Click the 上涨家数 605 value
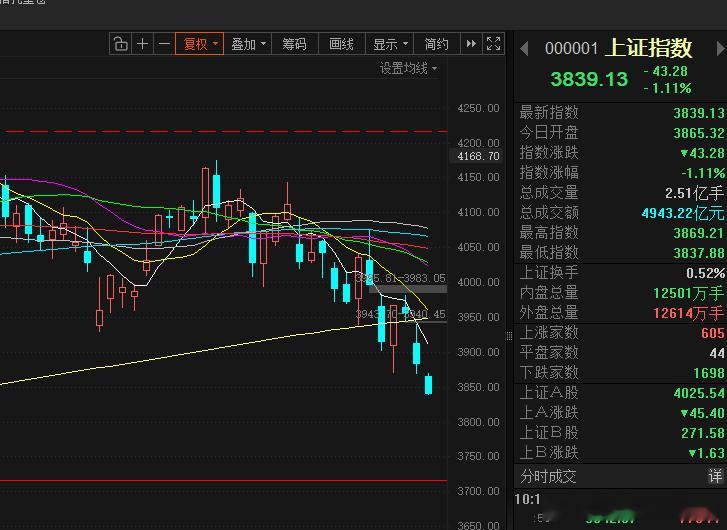 713,333
